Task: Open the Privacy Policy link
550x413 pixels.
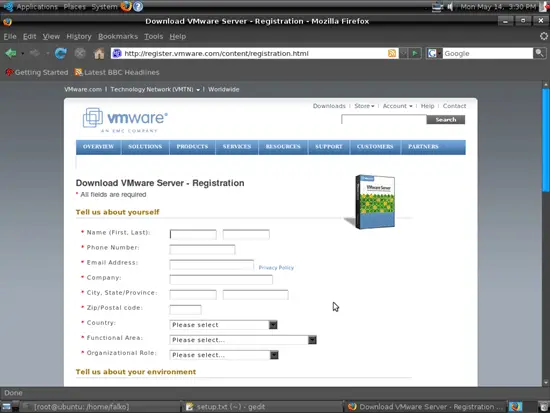Action: click(276, 268)
